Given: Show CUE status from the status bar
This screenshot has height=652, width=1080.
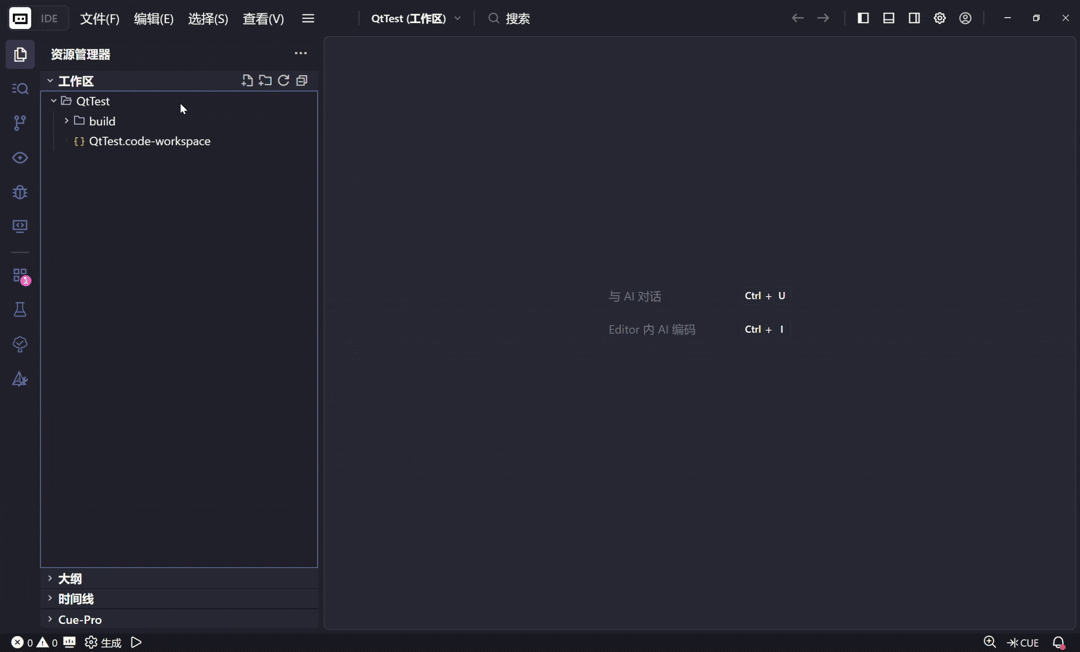Looking at the screenshot, I should [1025, 643].
